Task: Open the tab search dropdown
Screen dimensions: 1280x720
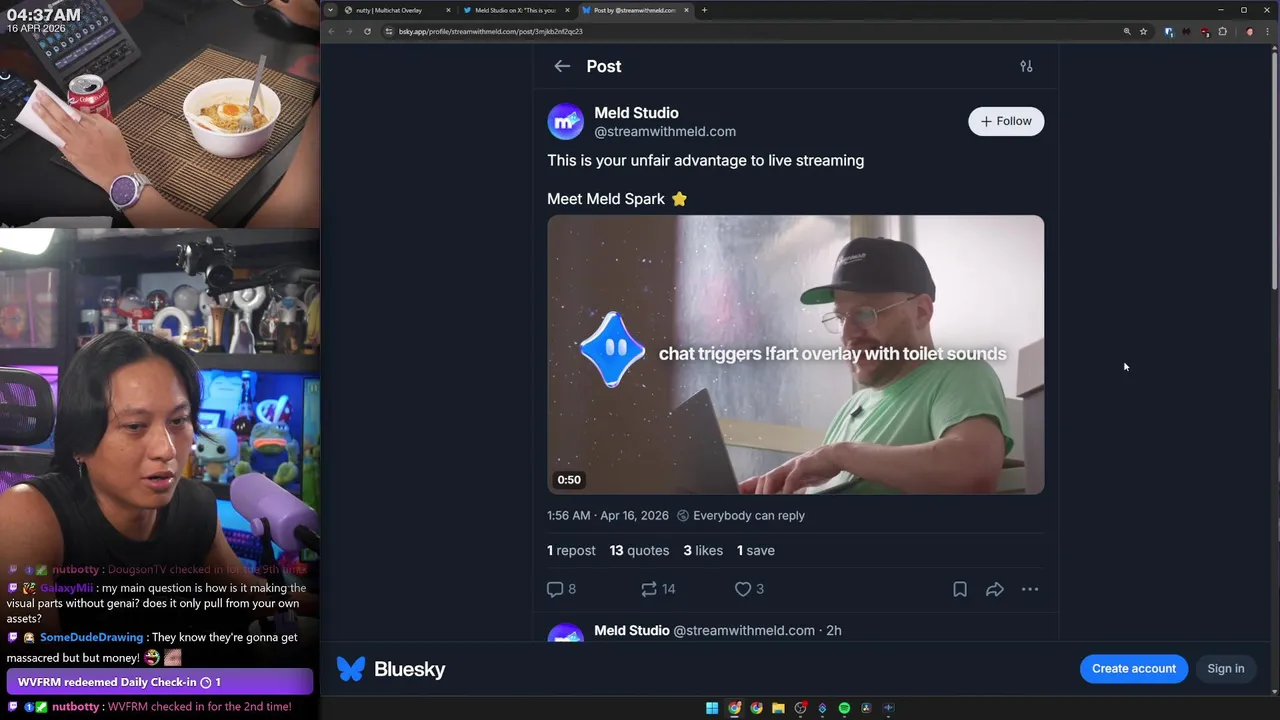Action: click(x=330, y=10)
